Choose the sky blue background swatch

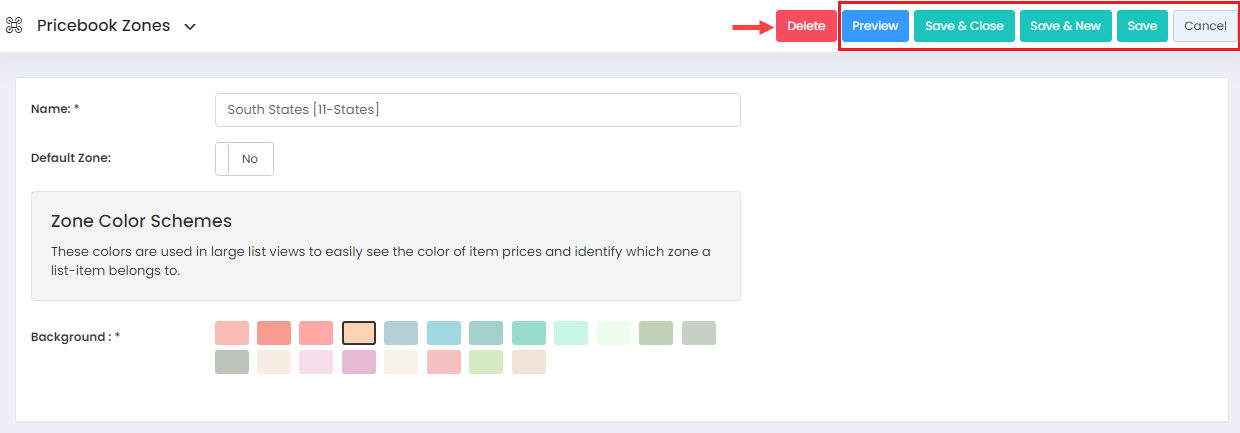pyautogui.click(x=444, y=333)
